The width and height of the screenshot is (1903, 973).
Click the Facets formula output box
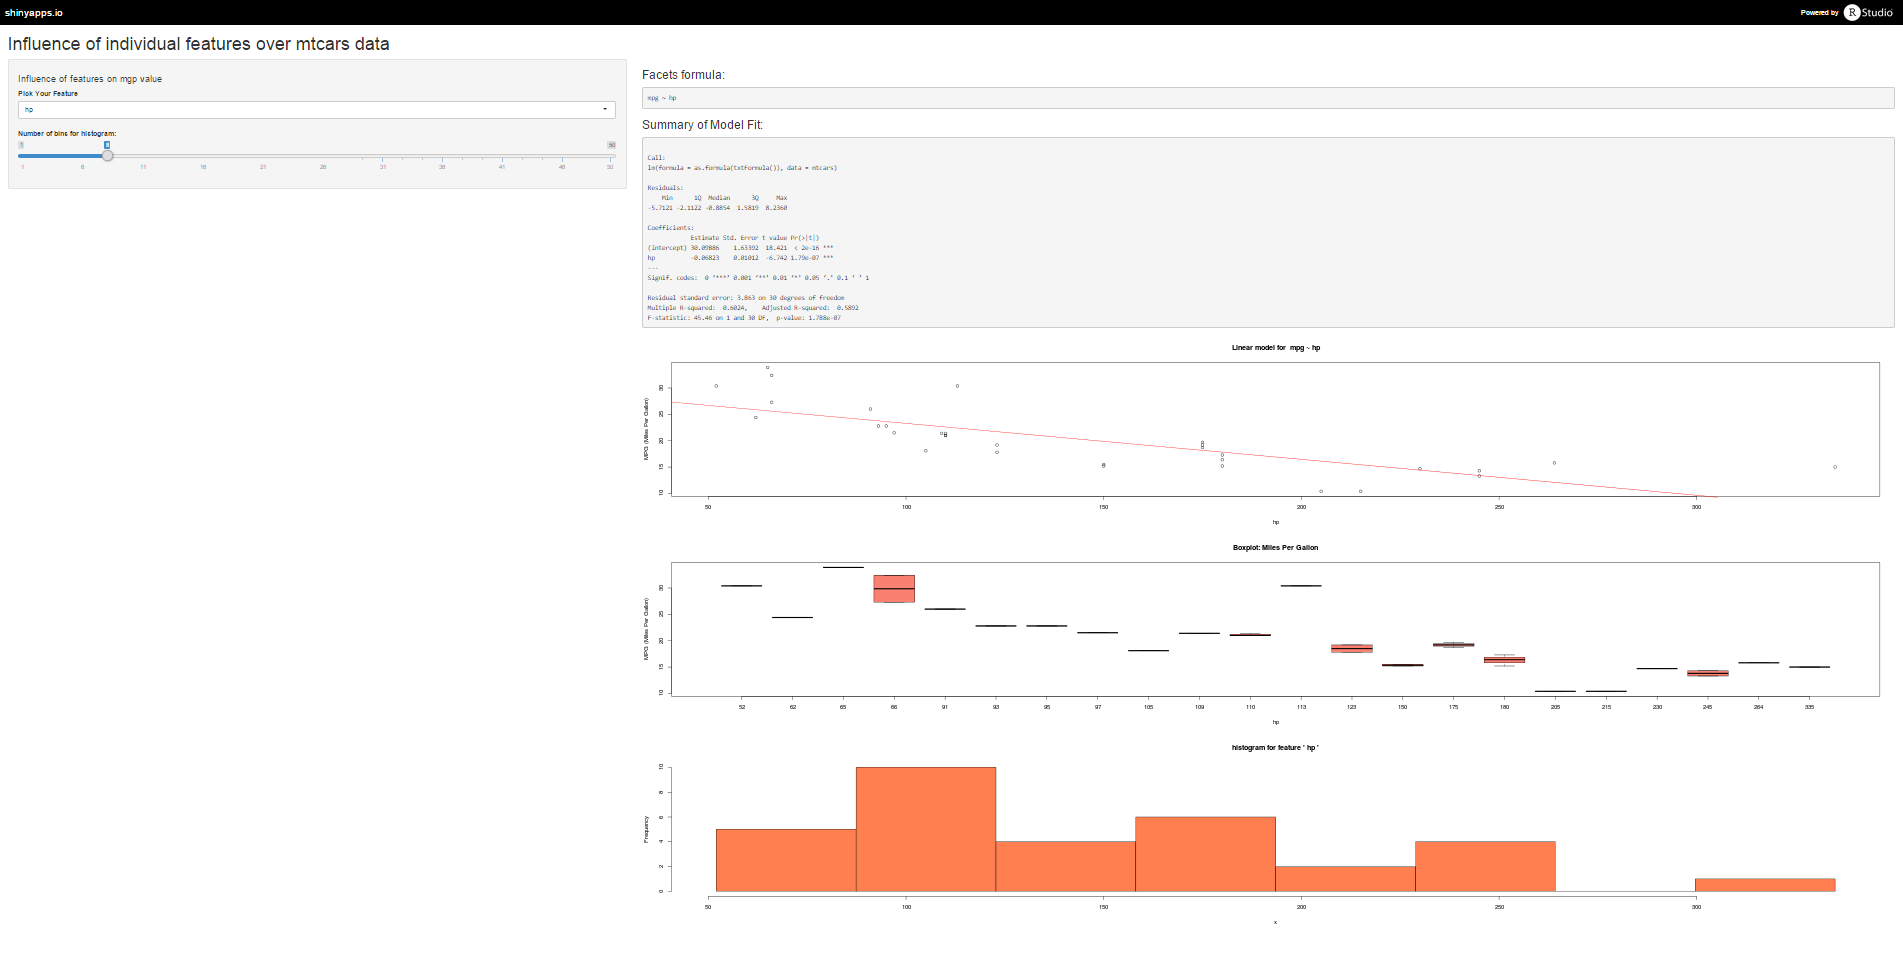[1267, 98]
